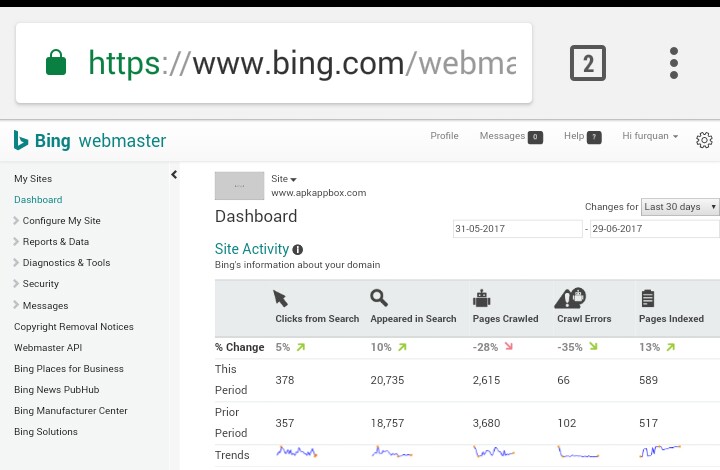Click the 20,735 This Period value
720x470 pixels.
[387, 380]
